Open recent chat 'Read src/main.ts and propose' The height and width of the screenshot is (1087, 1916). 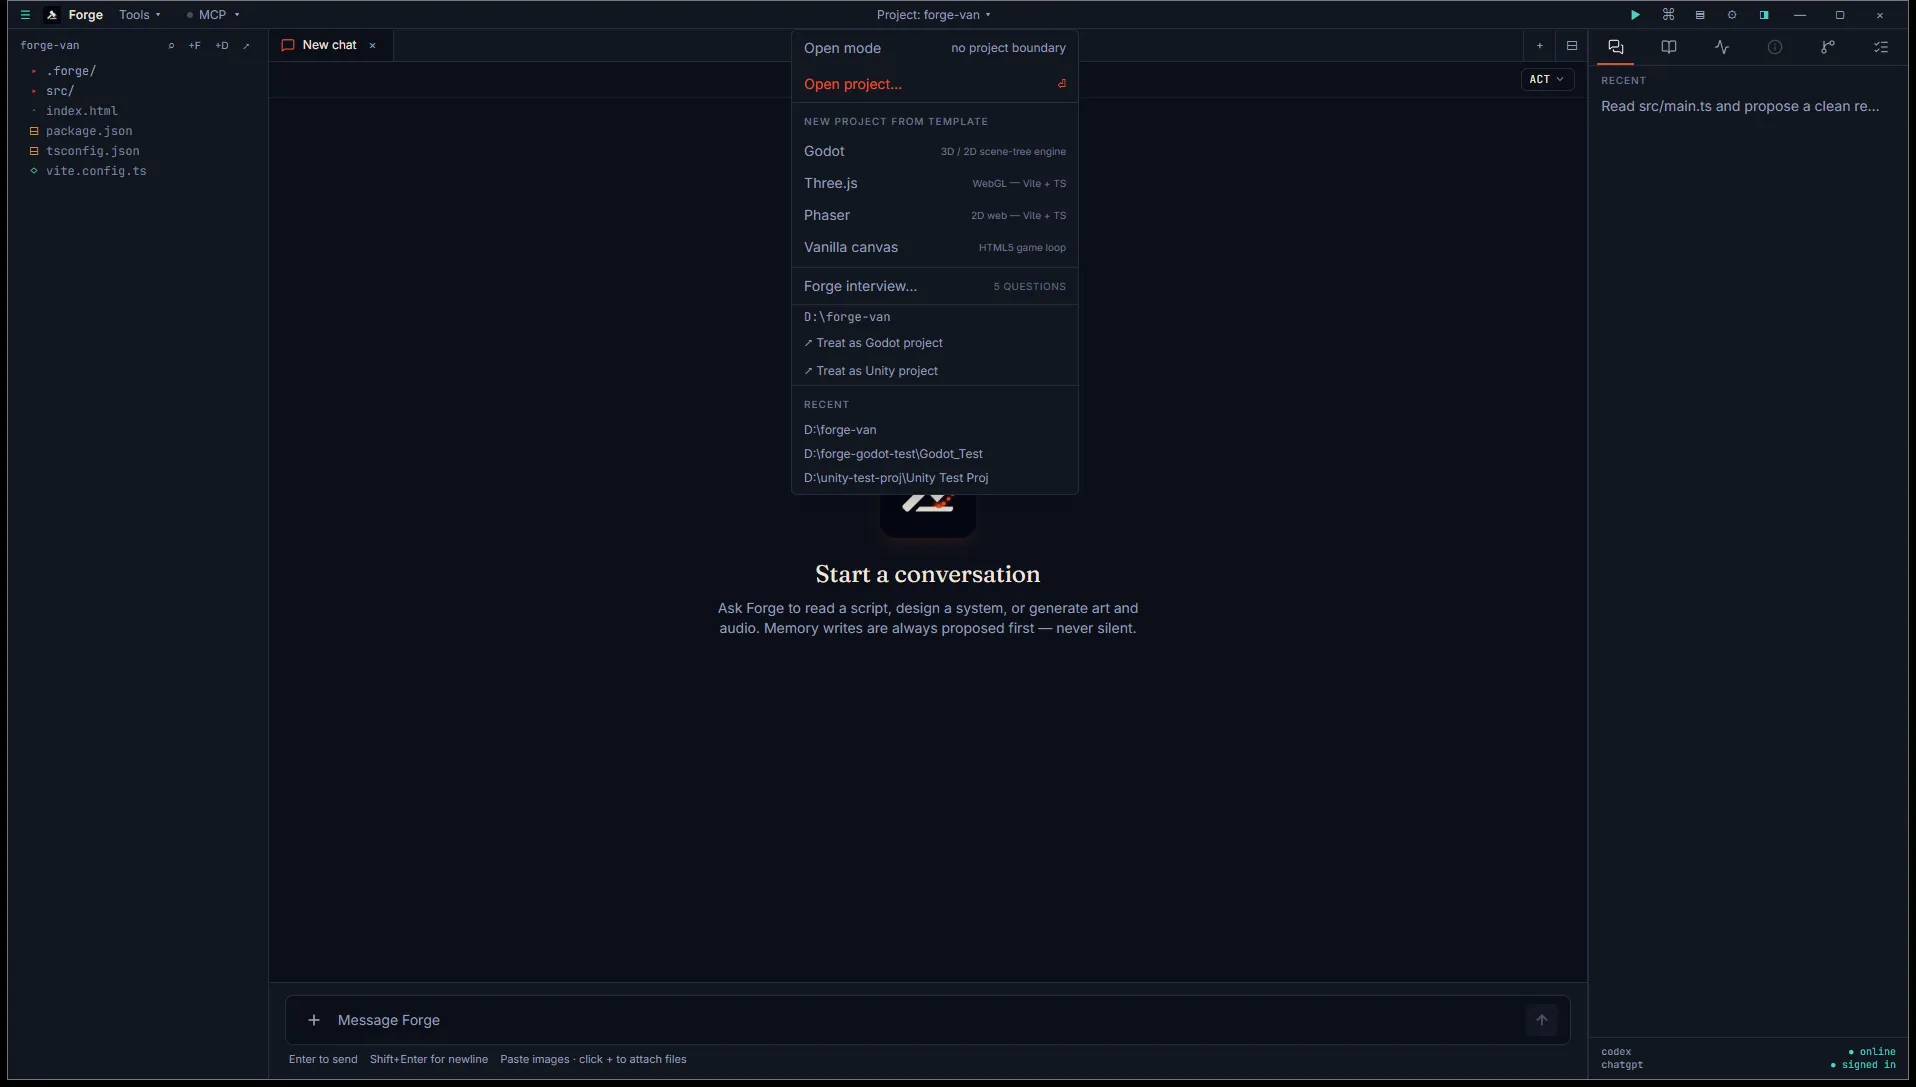click(x=1740, y=106)
